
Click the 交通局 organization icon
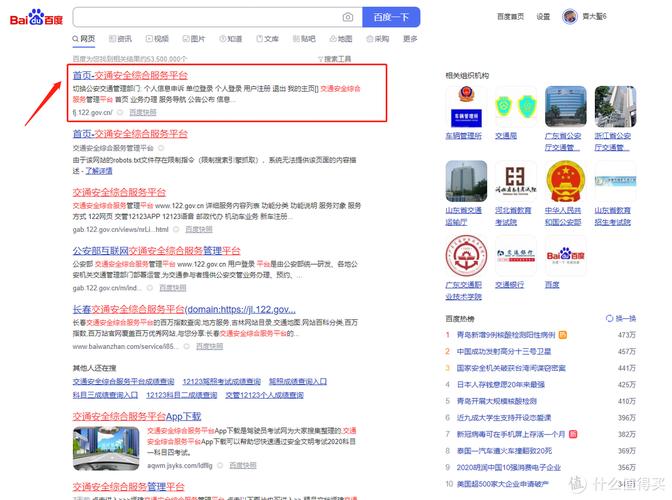coord(516,107)
